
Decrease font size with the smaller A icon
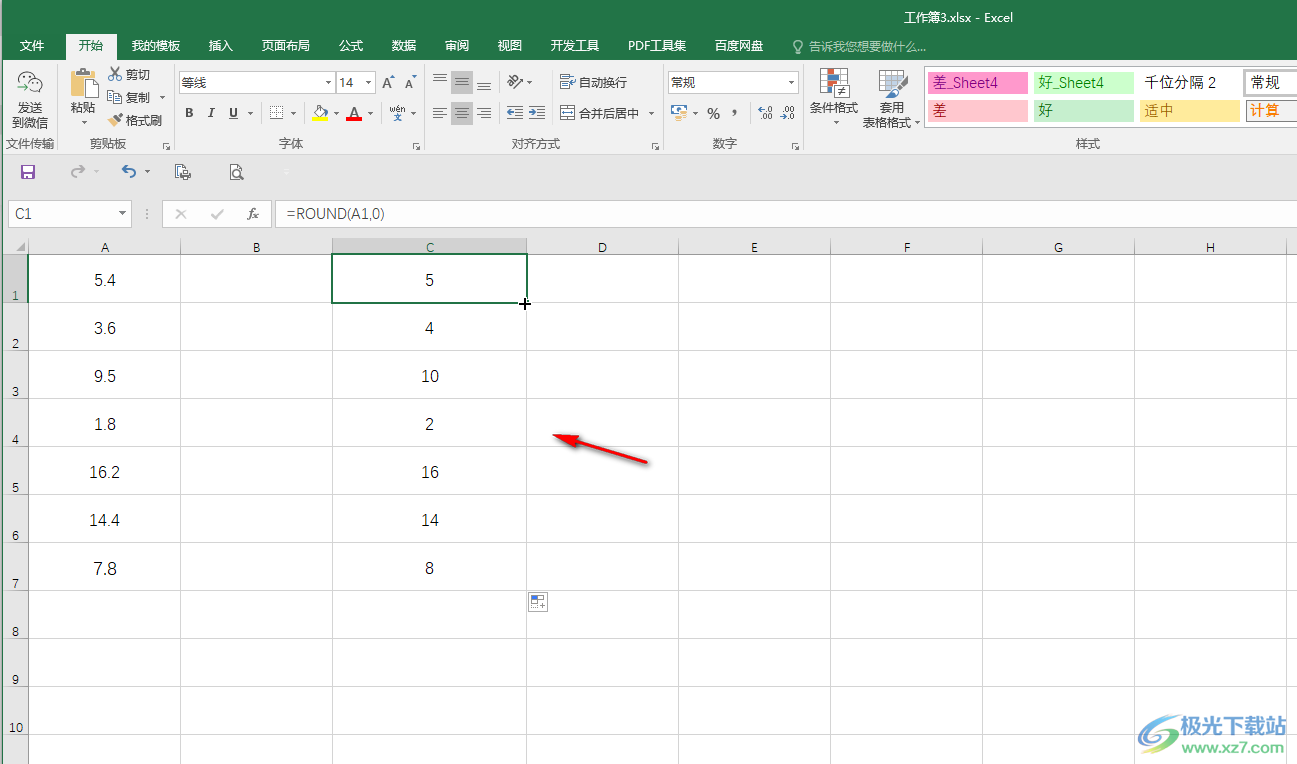(x=410, y=83)
